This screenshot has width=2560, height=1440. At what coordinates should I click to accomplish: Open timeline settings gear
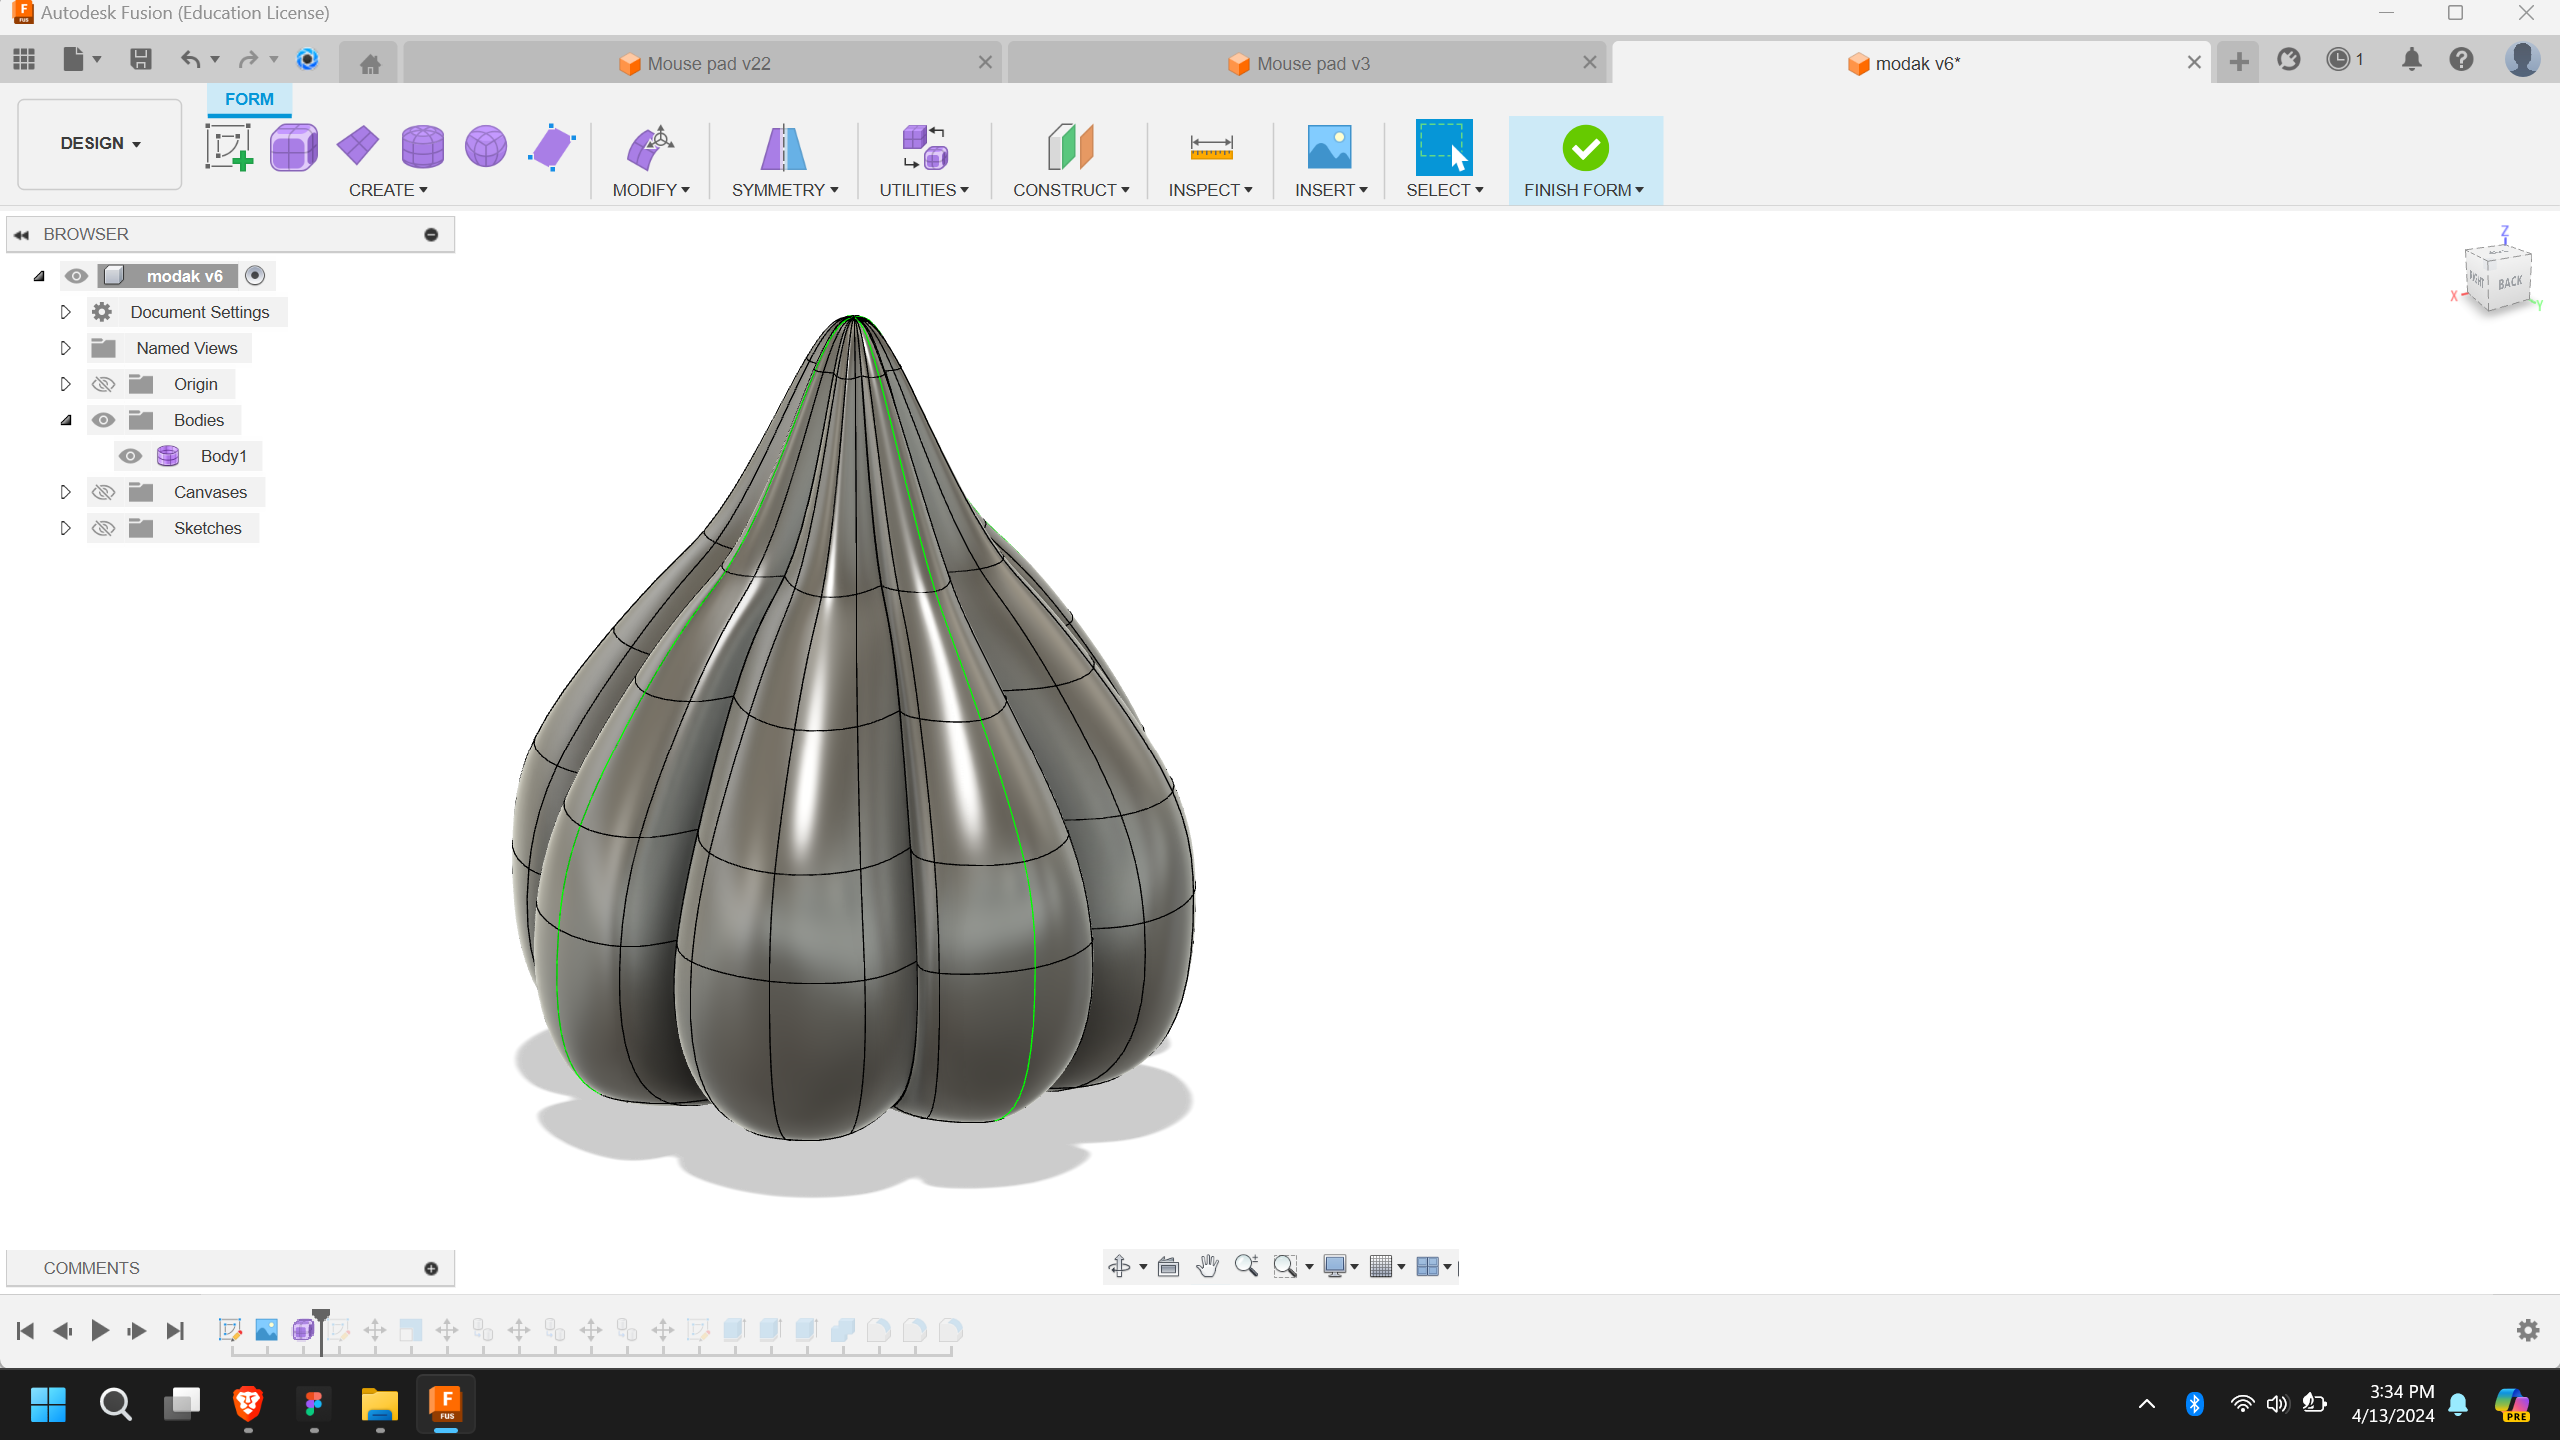2528,1330
